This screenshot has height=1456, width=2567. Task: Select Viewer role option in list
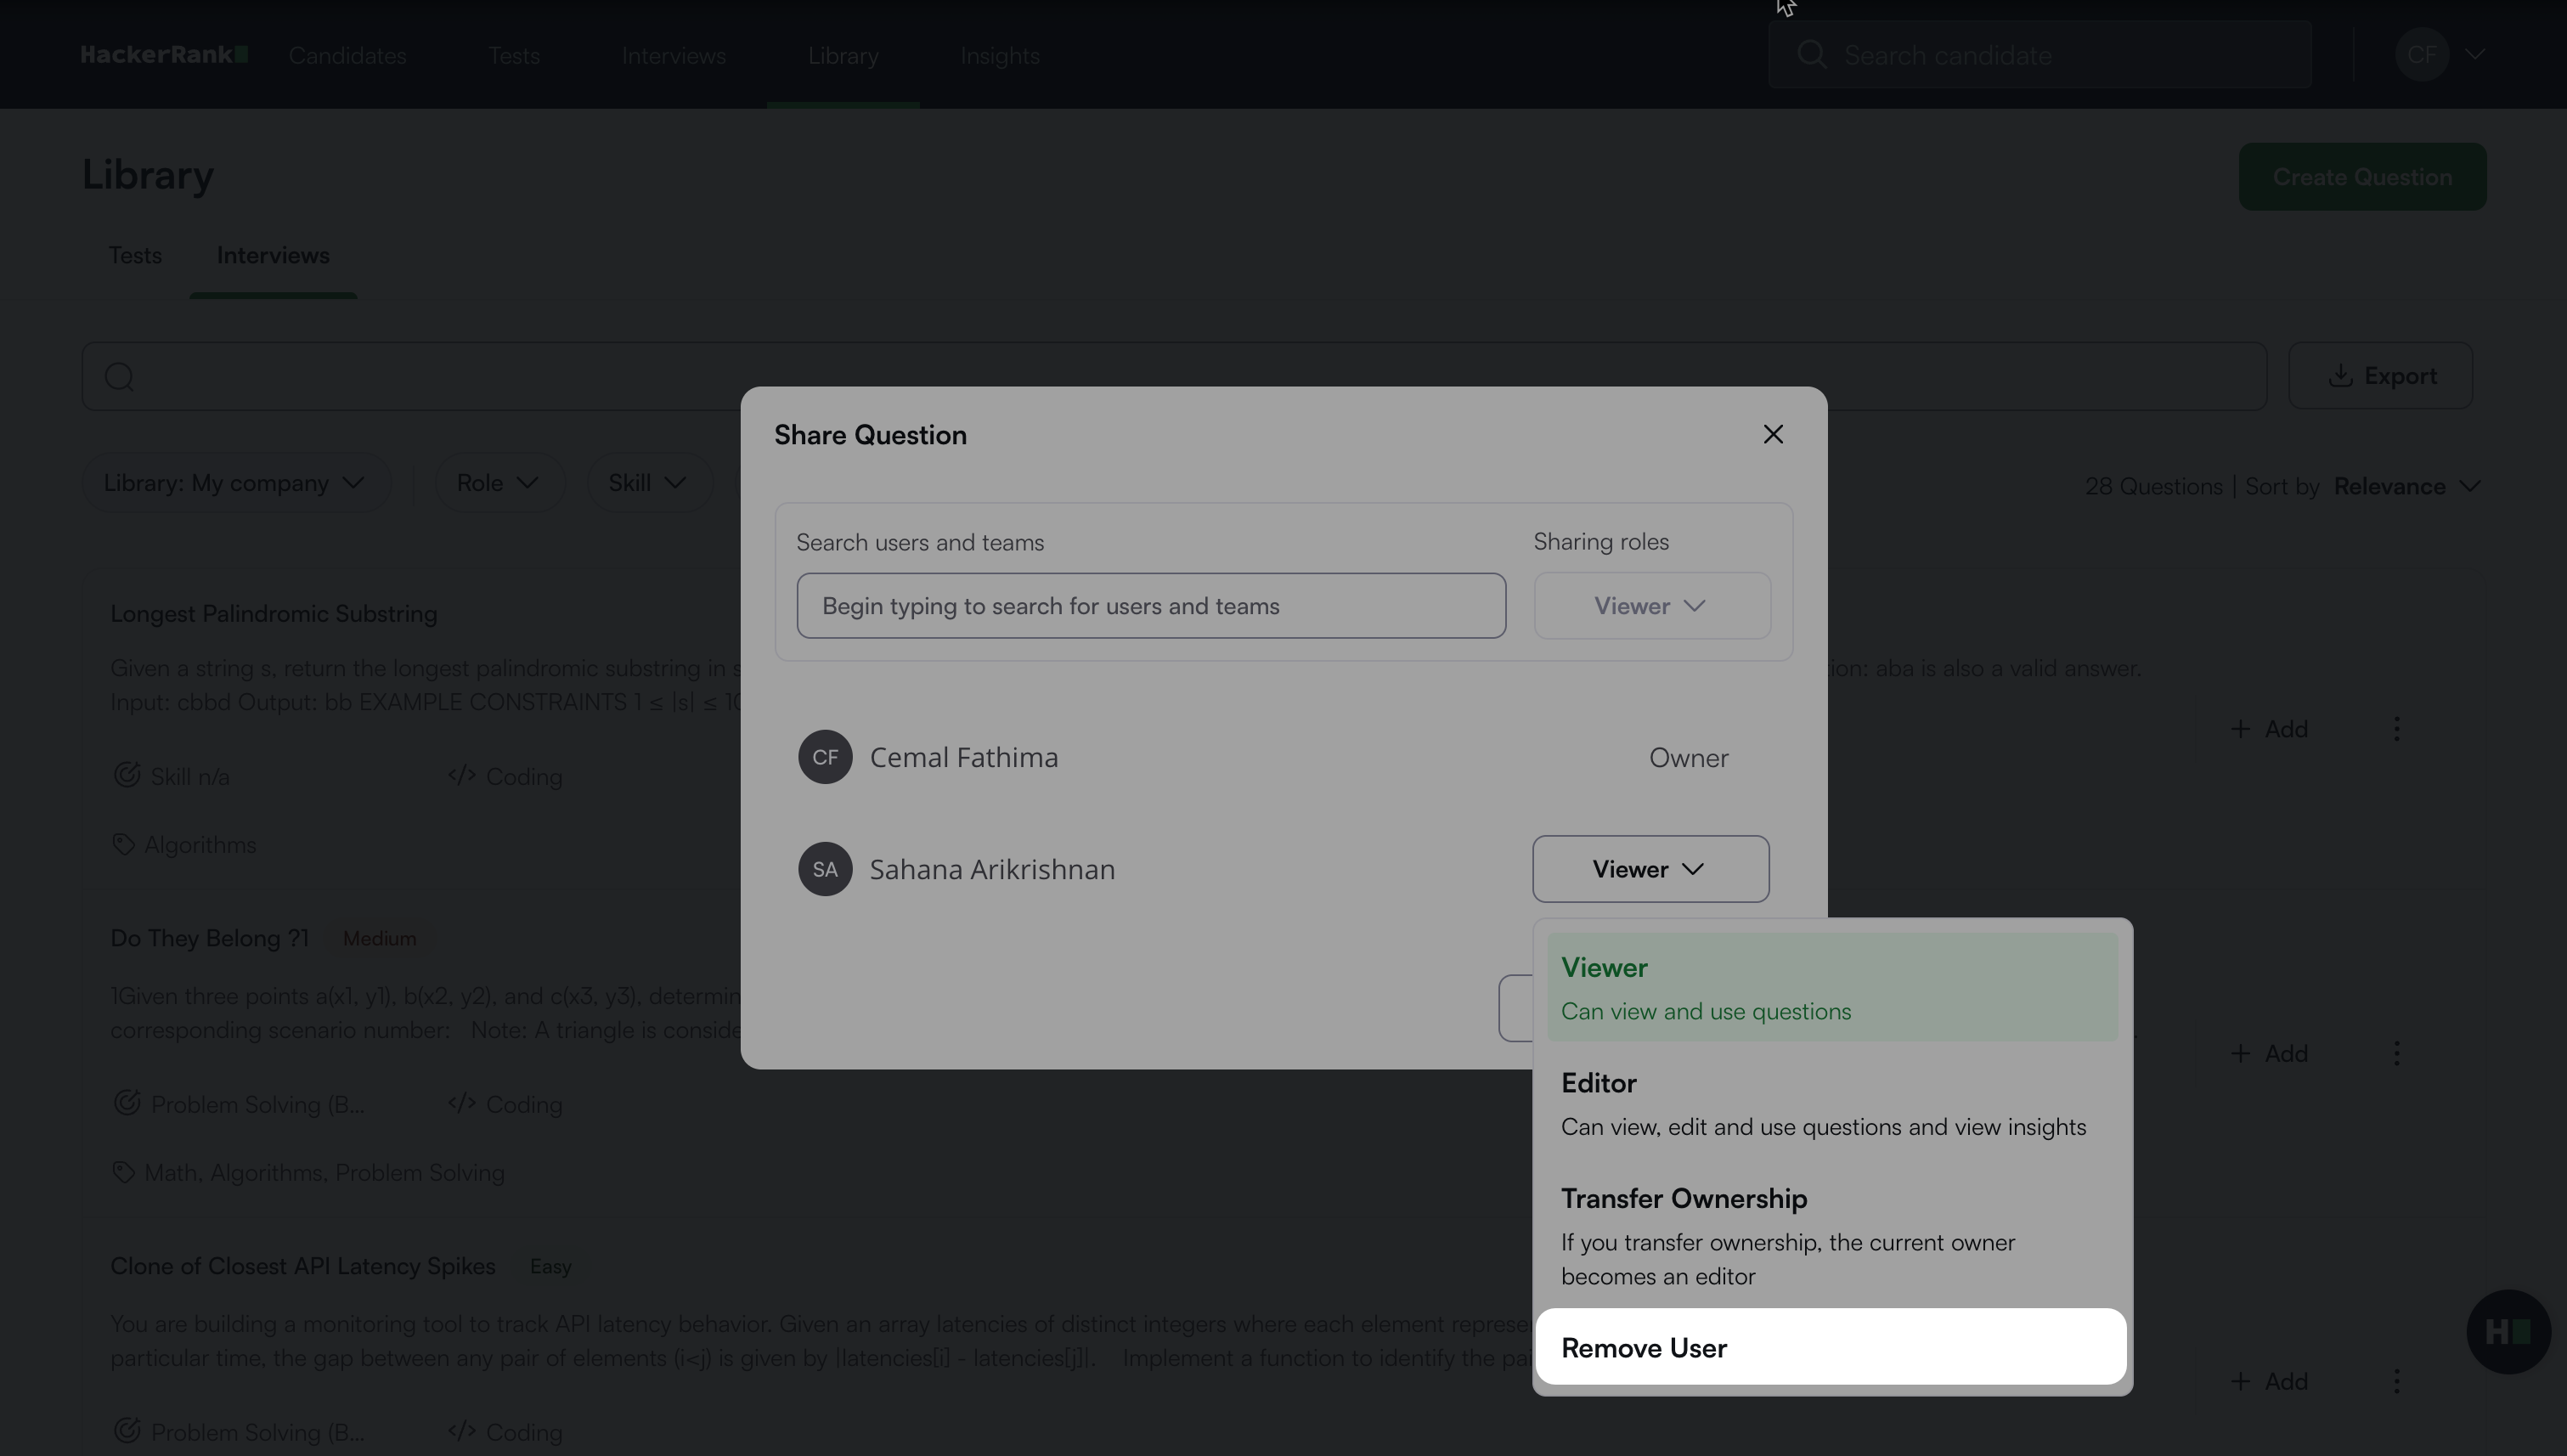pos(1830,987)
